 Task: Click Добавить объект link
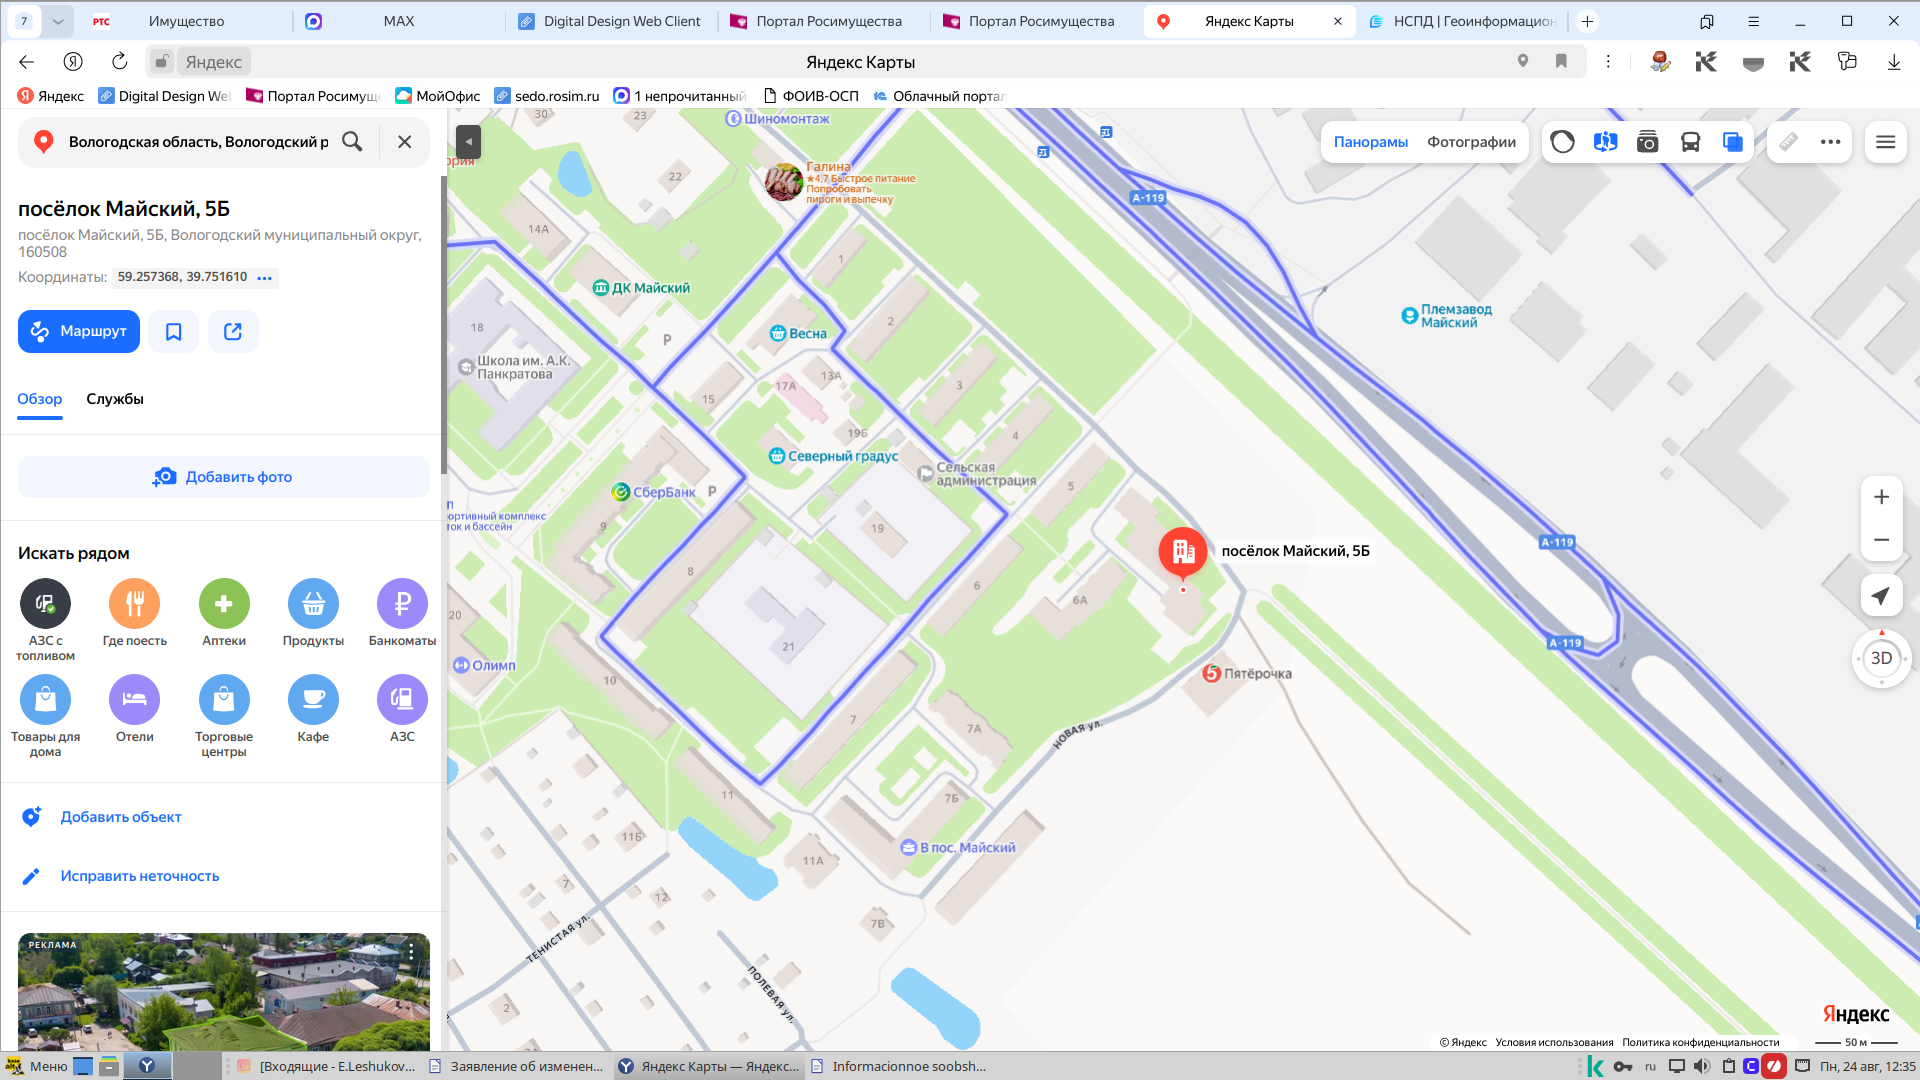(x=121, y=817)
